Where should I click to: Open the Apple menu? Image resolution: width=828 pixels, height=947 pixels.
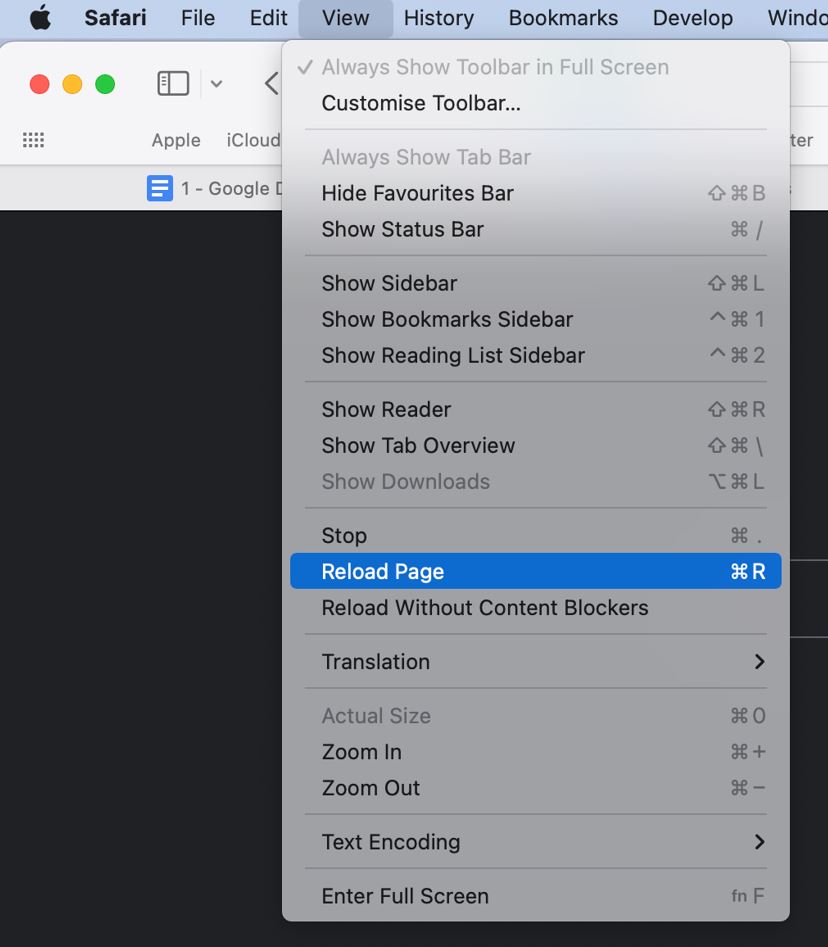pyautogui.click(x=40, y=18)
